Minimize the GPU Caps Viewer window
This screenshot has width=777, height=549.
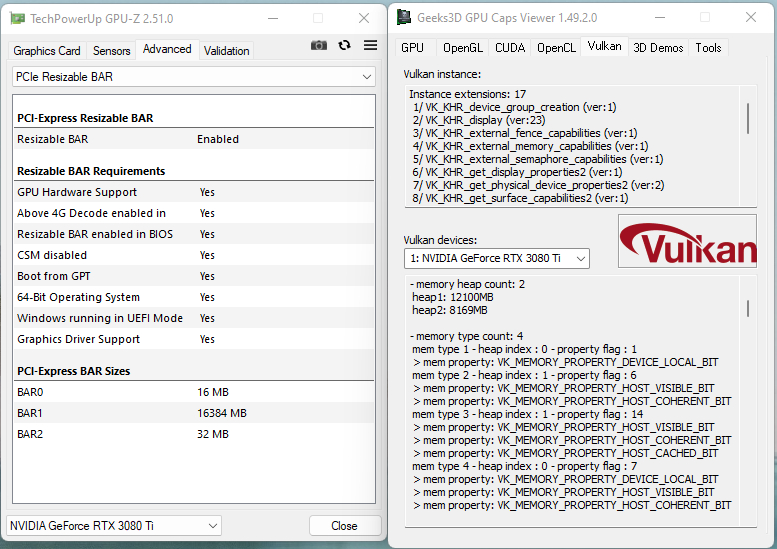click(660, 17)
